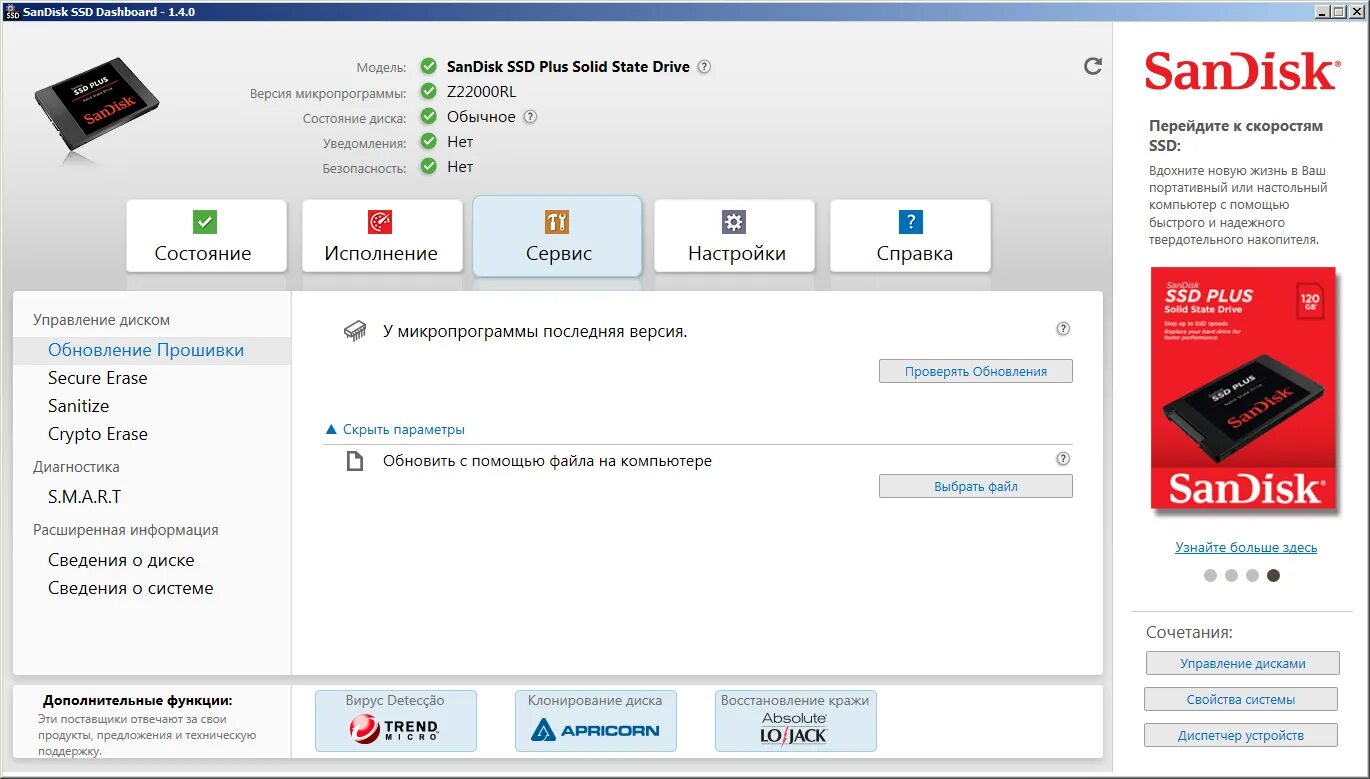
Task: Click the SanDisk logo in side panel
Action: point(1240,72)
